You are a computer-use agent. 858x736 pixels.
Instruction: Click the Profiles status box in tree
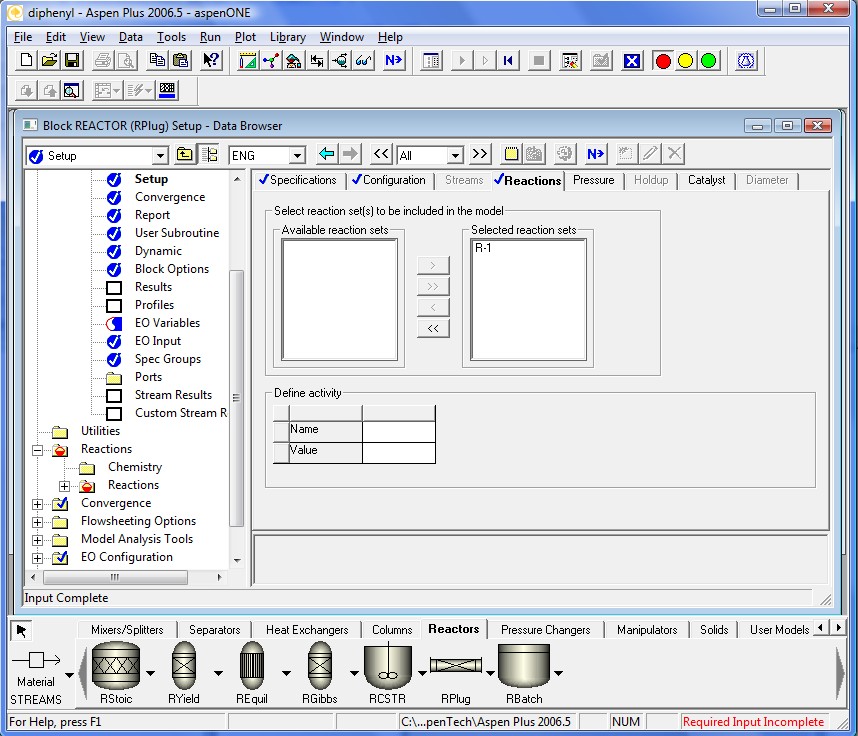[114, 306]
